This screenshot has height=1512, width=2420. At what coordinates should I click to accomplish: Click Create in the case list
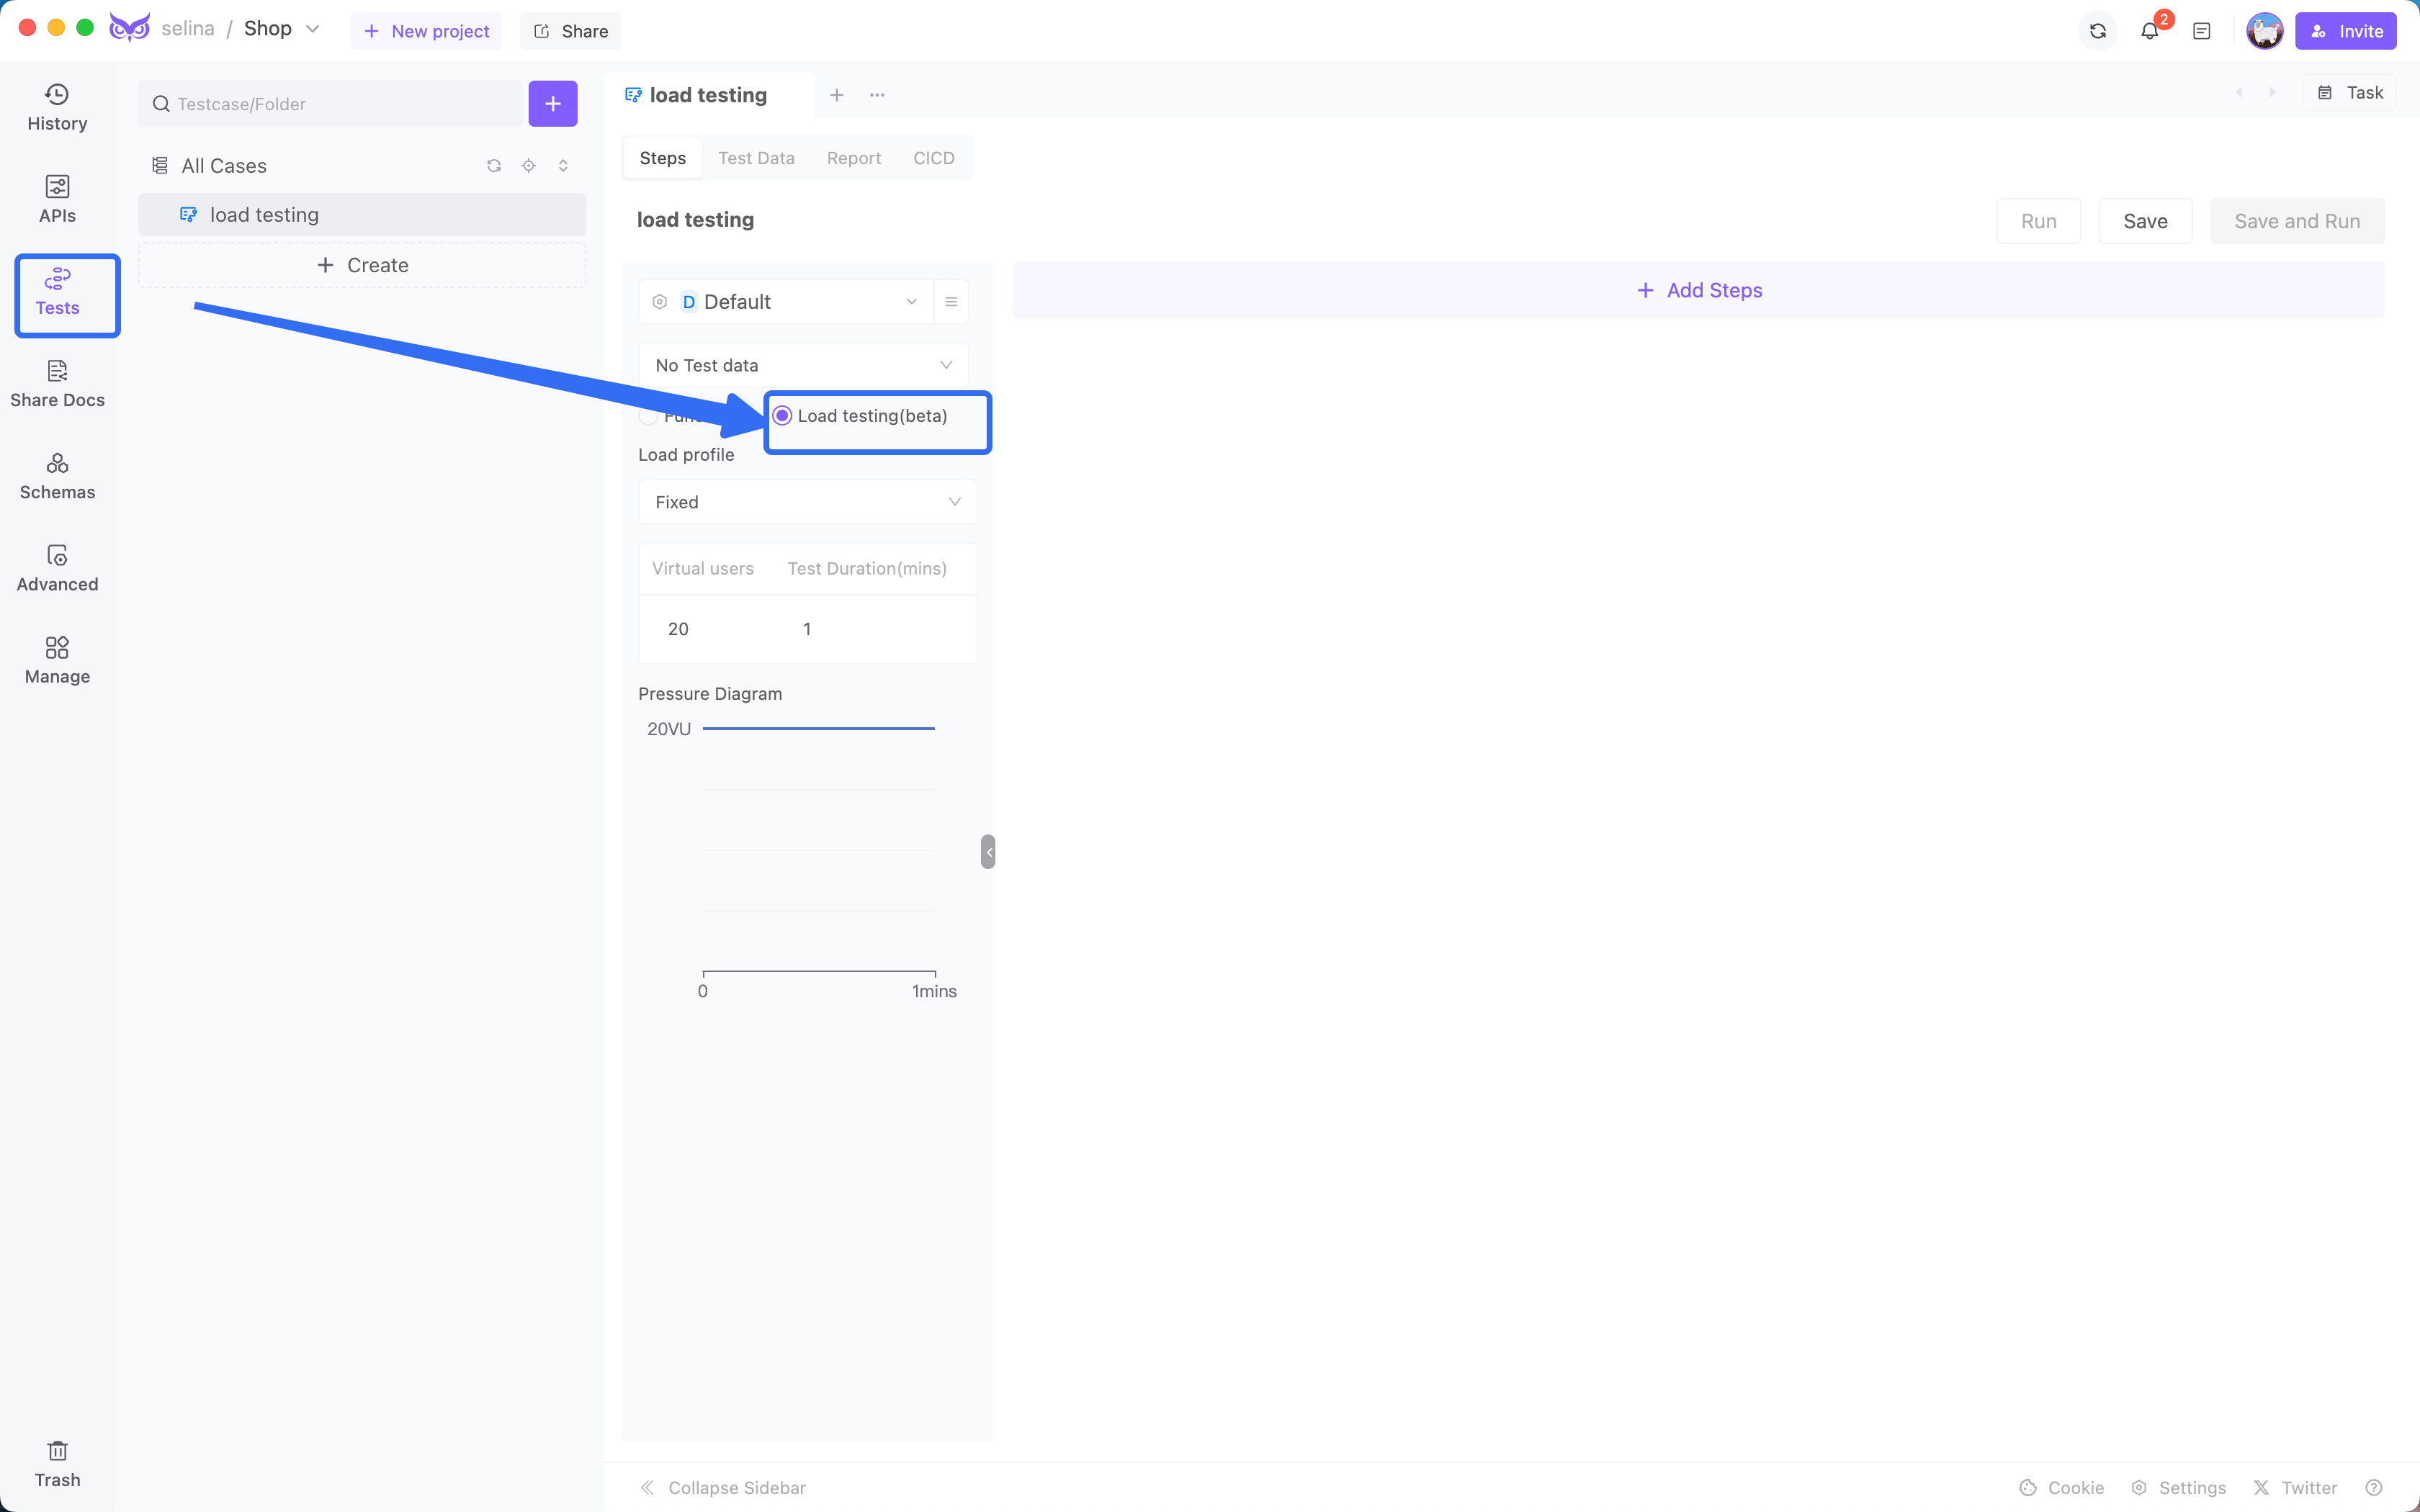[362, 265]
